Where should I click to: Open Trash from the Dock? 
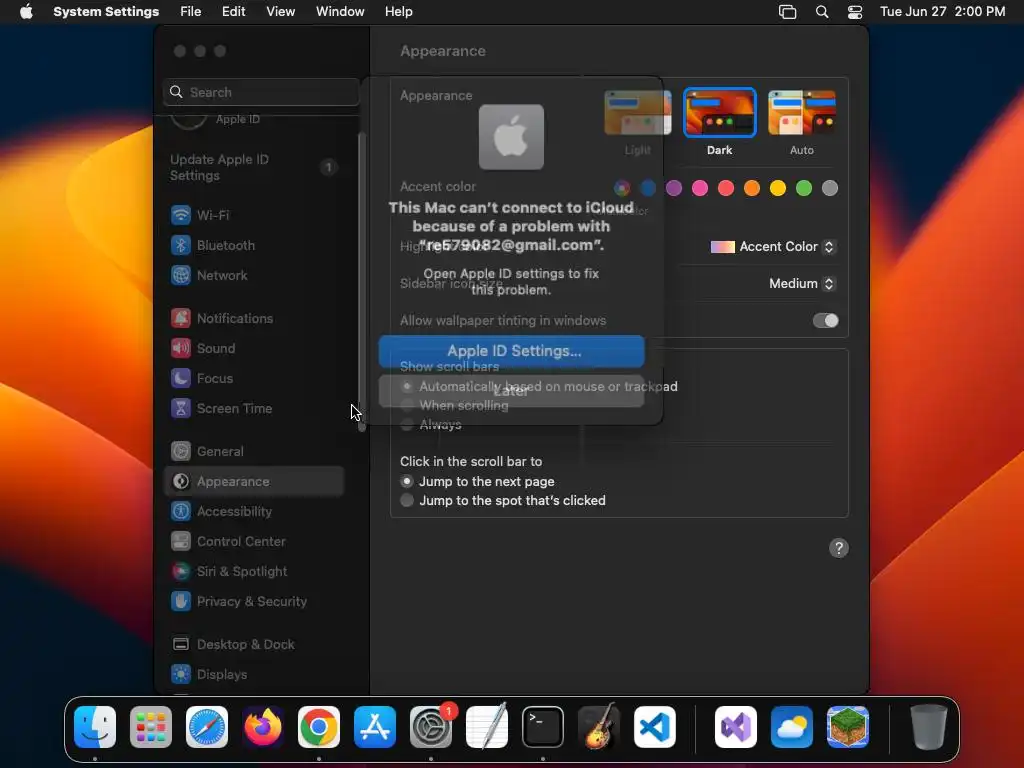pyautogui.click(x=928, y=727)
